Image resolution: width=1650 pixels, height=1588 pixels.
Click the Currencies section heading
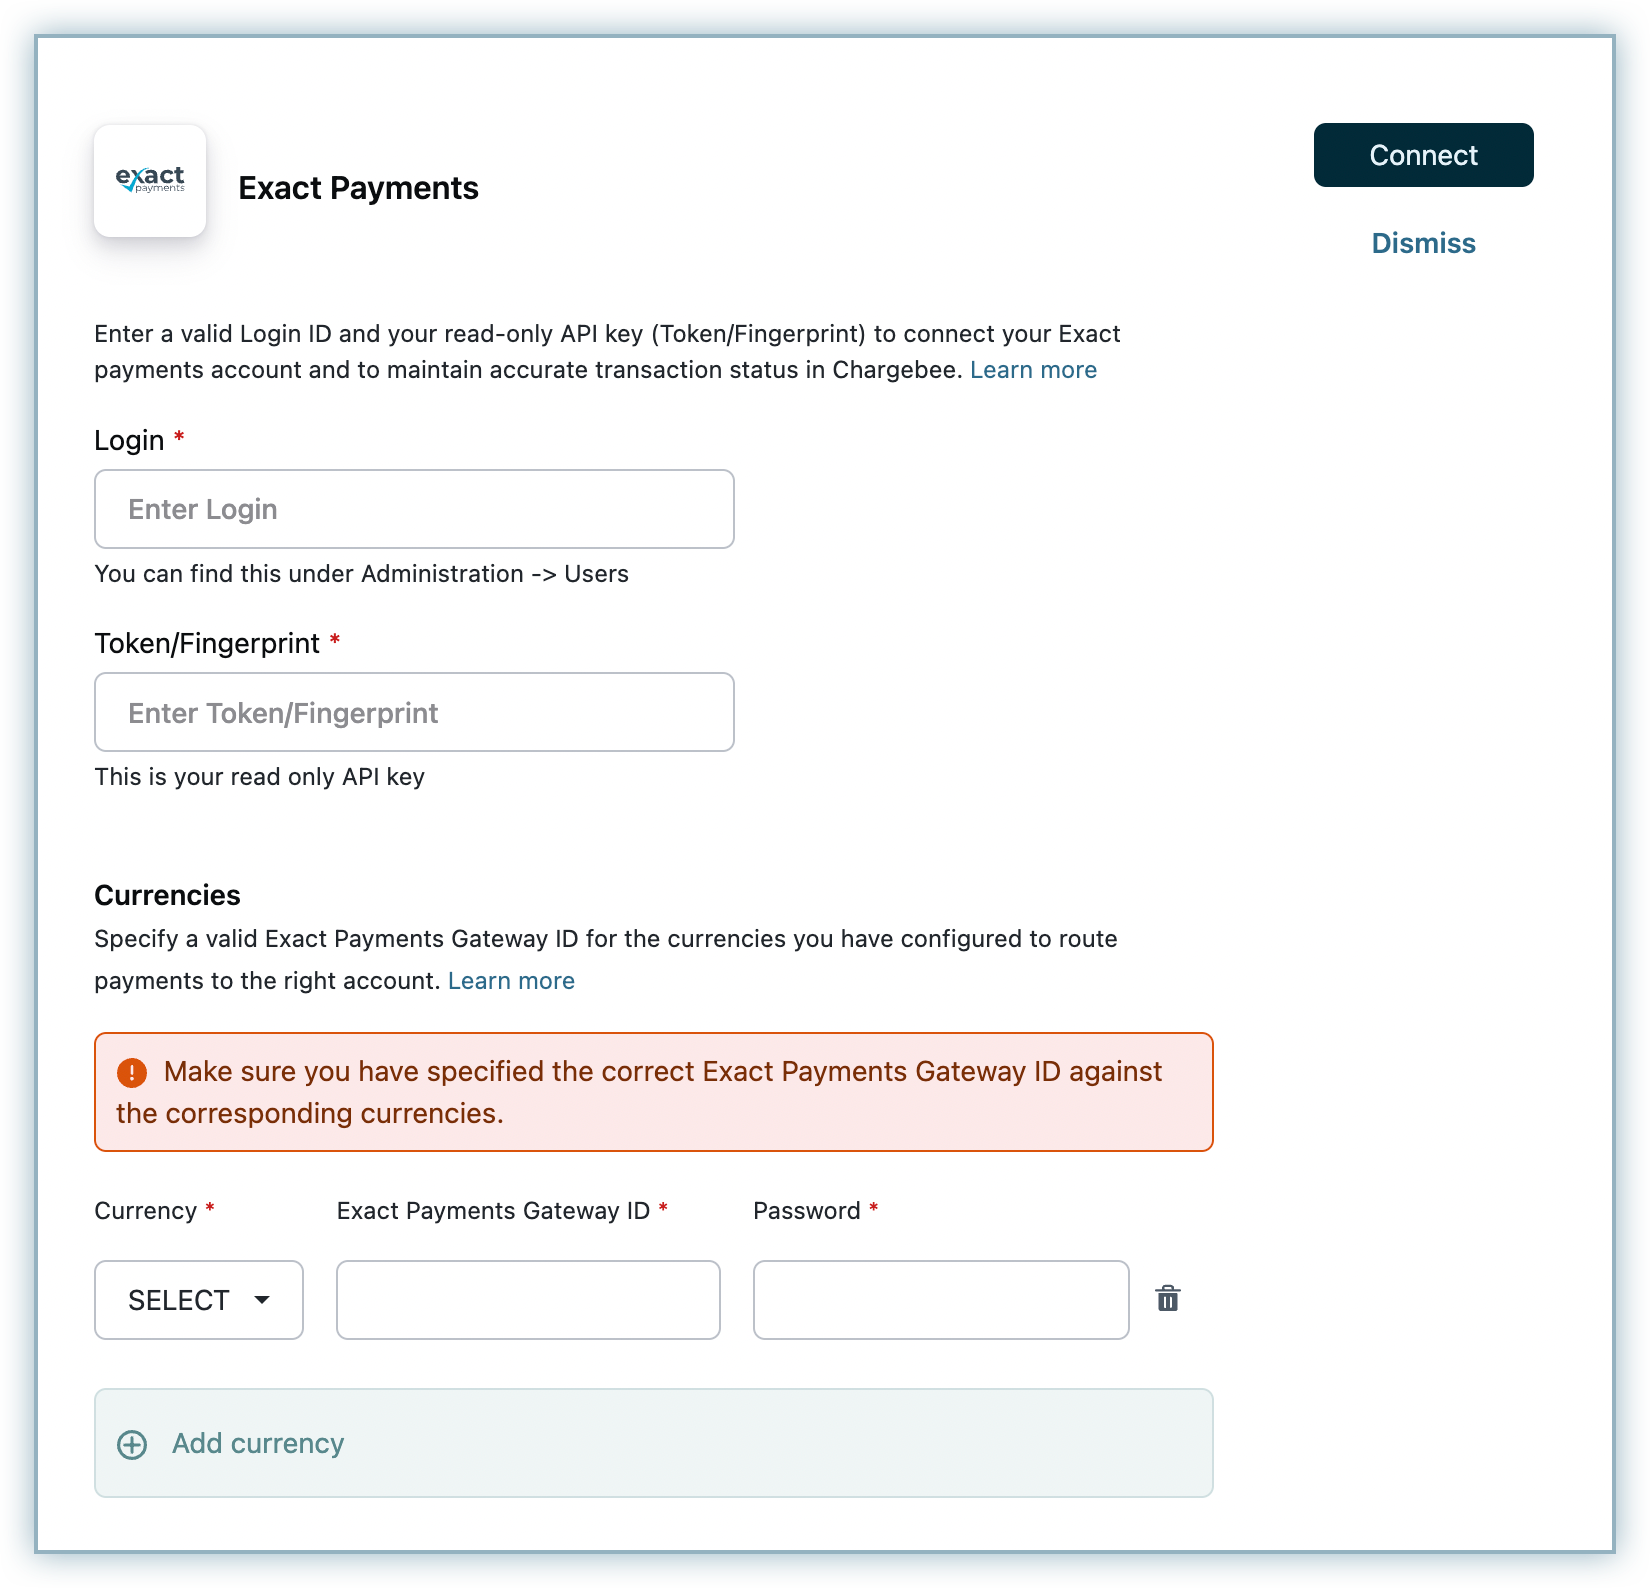pos(167,895)
